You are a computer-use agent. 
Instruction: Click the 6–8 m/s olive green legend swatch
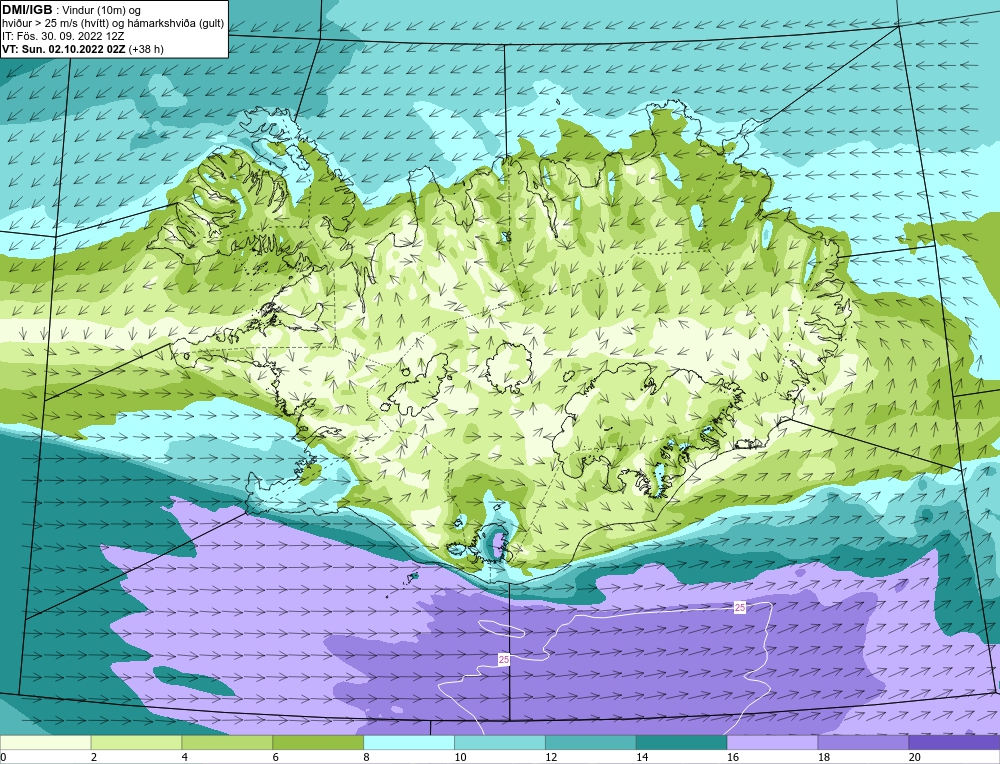click(x=318, y=742)
